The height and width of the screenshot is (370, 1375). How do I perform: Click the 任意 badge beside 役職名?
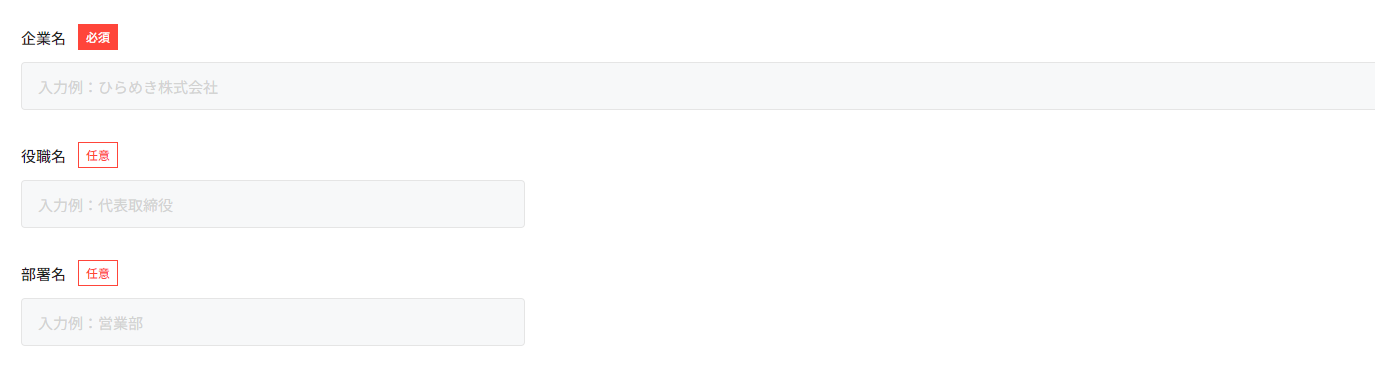pos(98,155)
